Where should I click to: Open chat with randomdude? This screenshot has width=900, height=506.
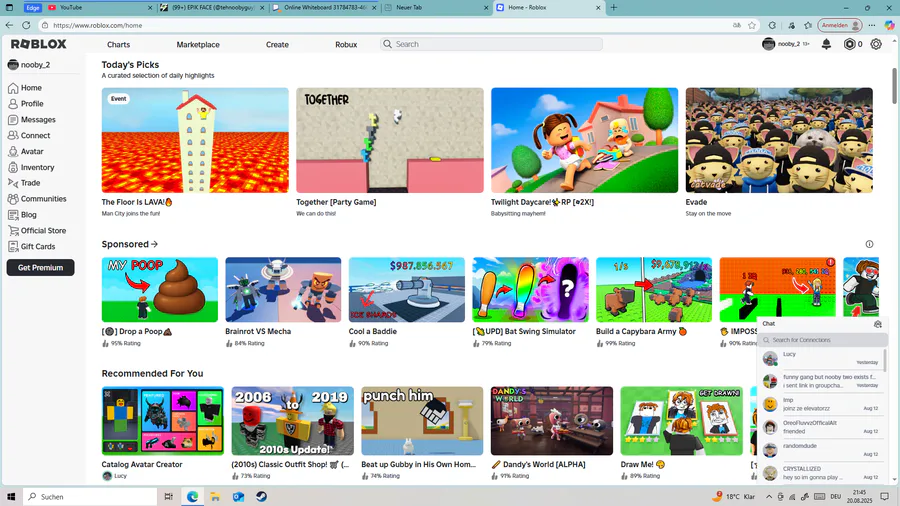click(x=821, y=450)
